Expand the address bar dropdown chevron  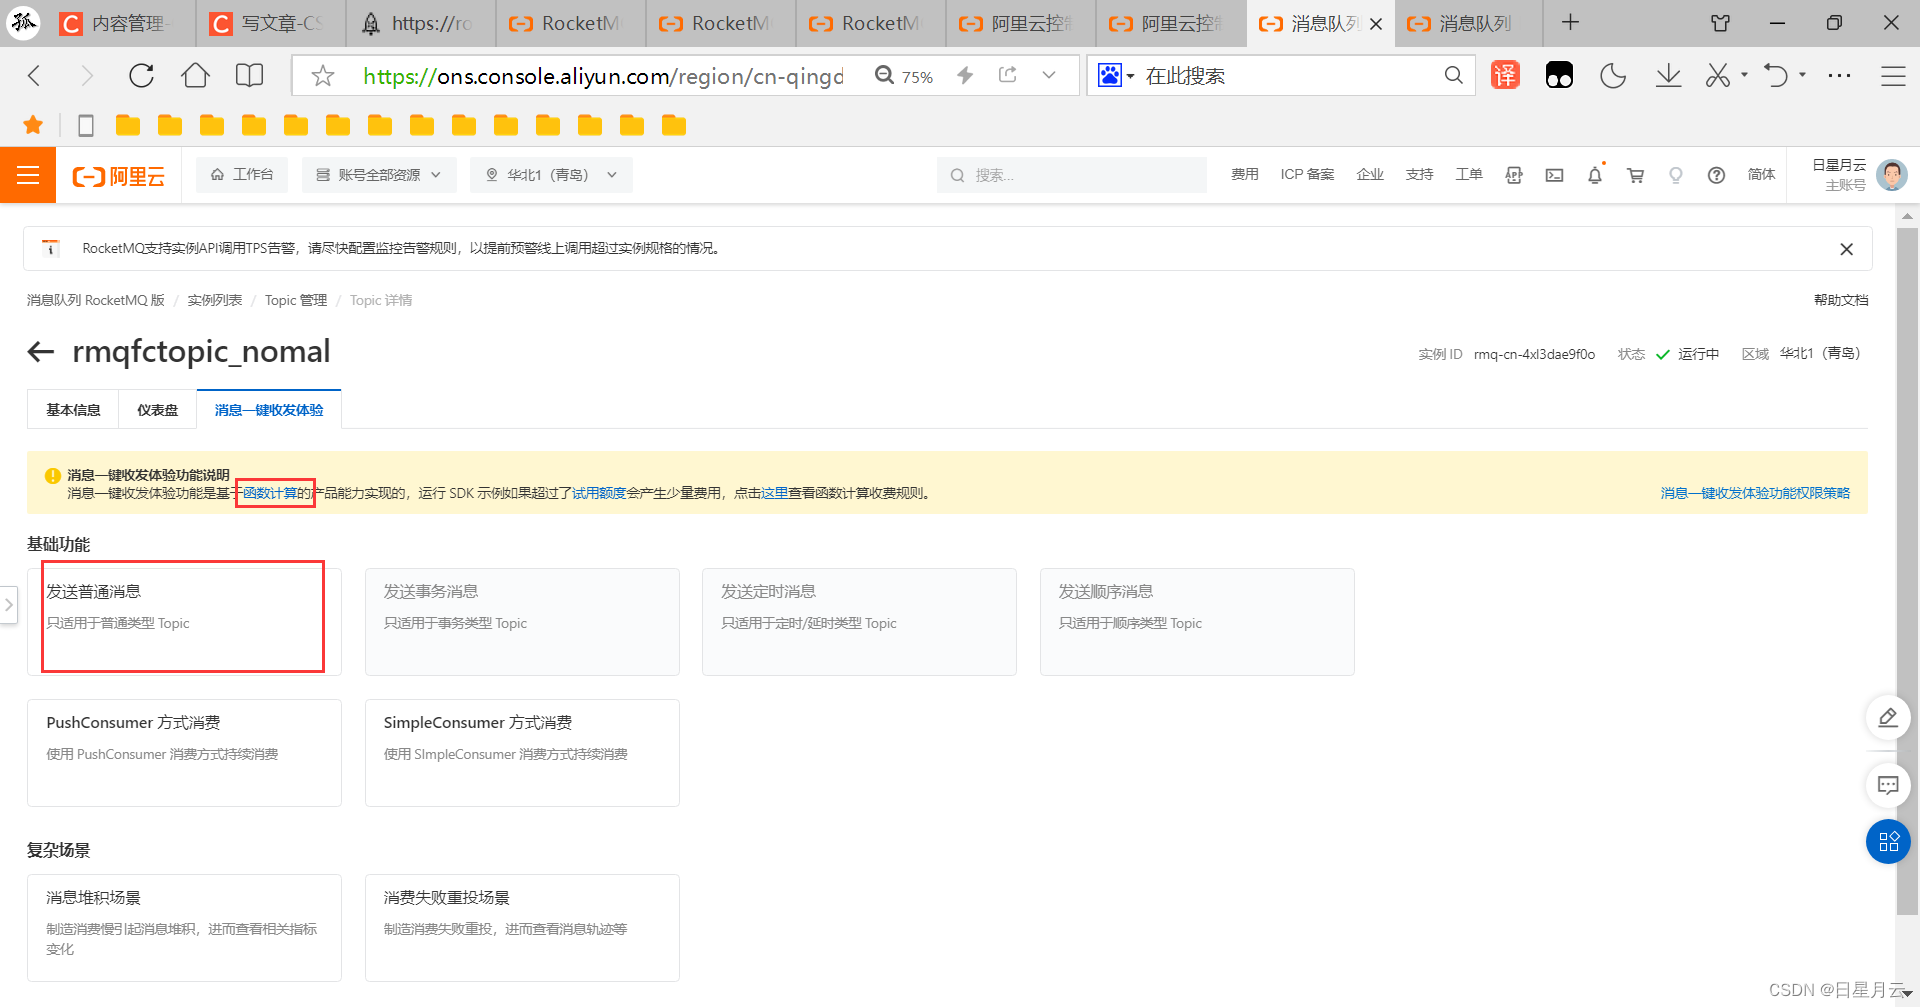pyautogui.click(x=1049, y=75)
